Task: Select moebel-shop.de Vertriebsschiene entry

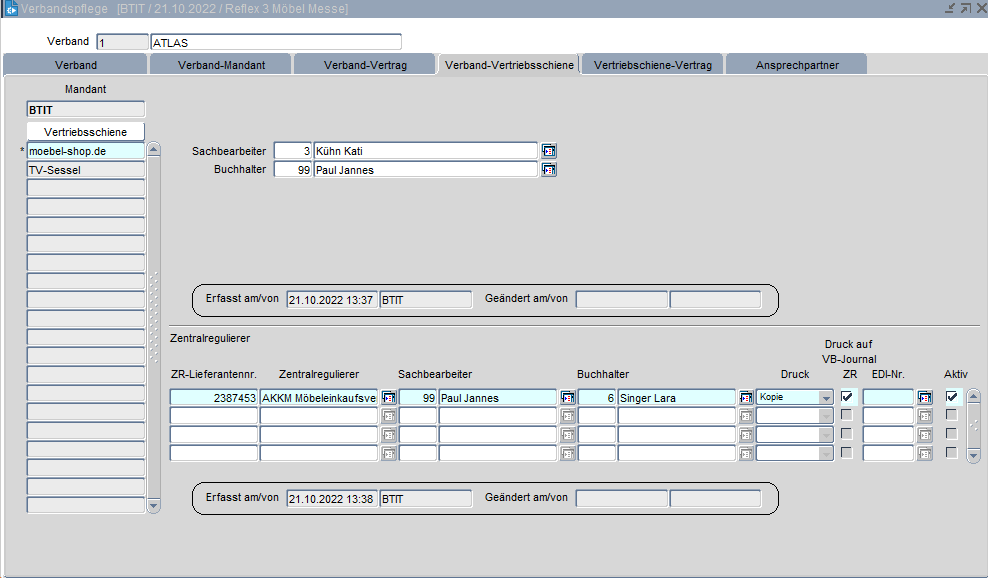Action: coord(85,151)
